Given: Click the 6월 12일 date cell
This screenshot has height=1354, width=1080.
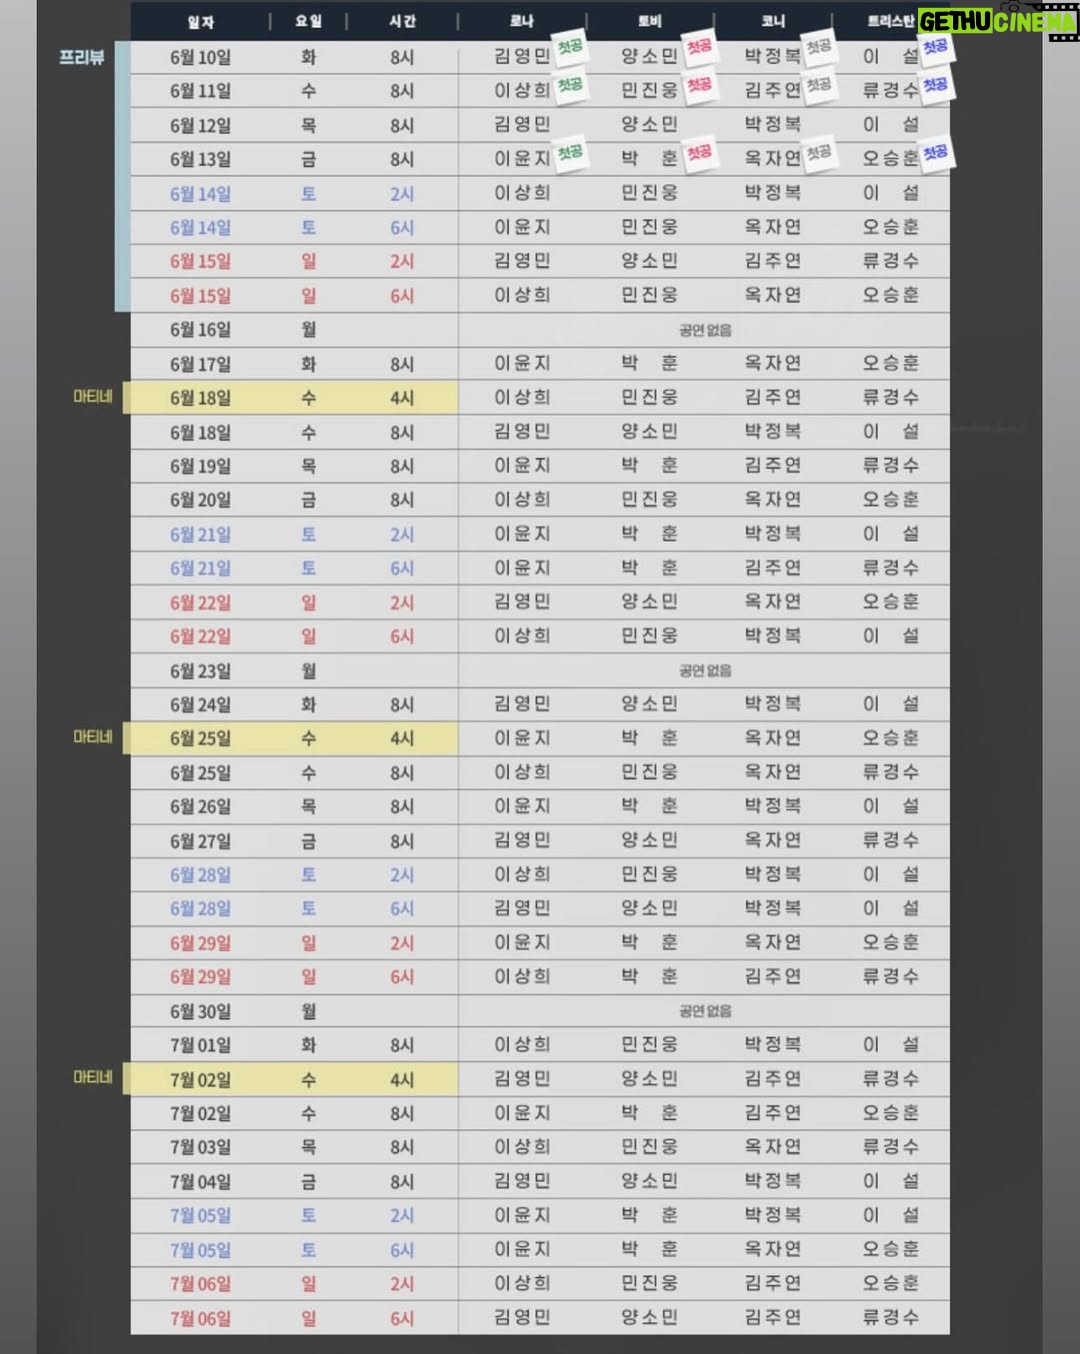Looking at the screenshot, I should [x=200, y=126].
